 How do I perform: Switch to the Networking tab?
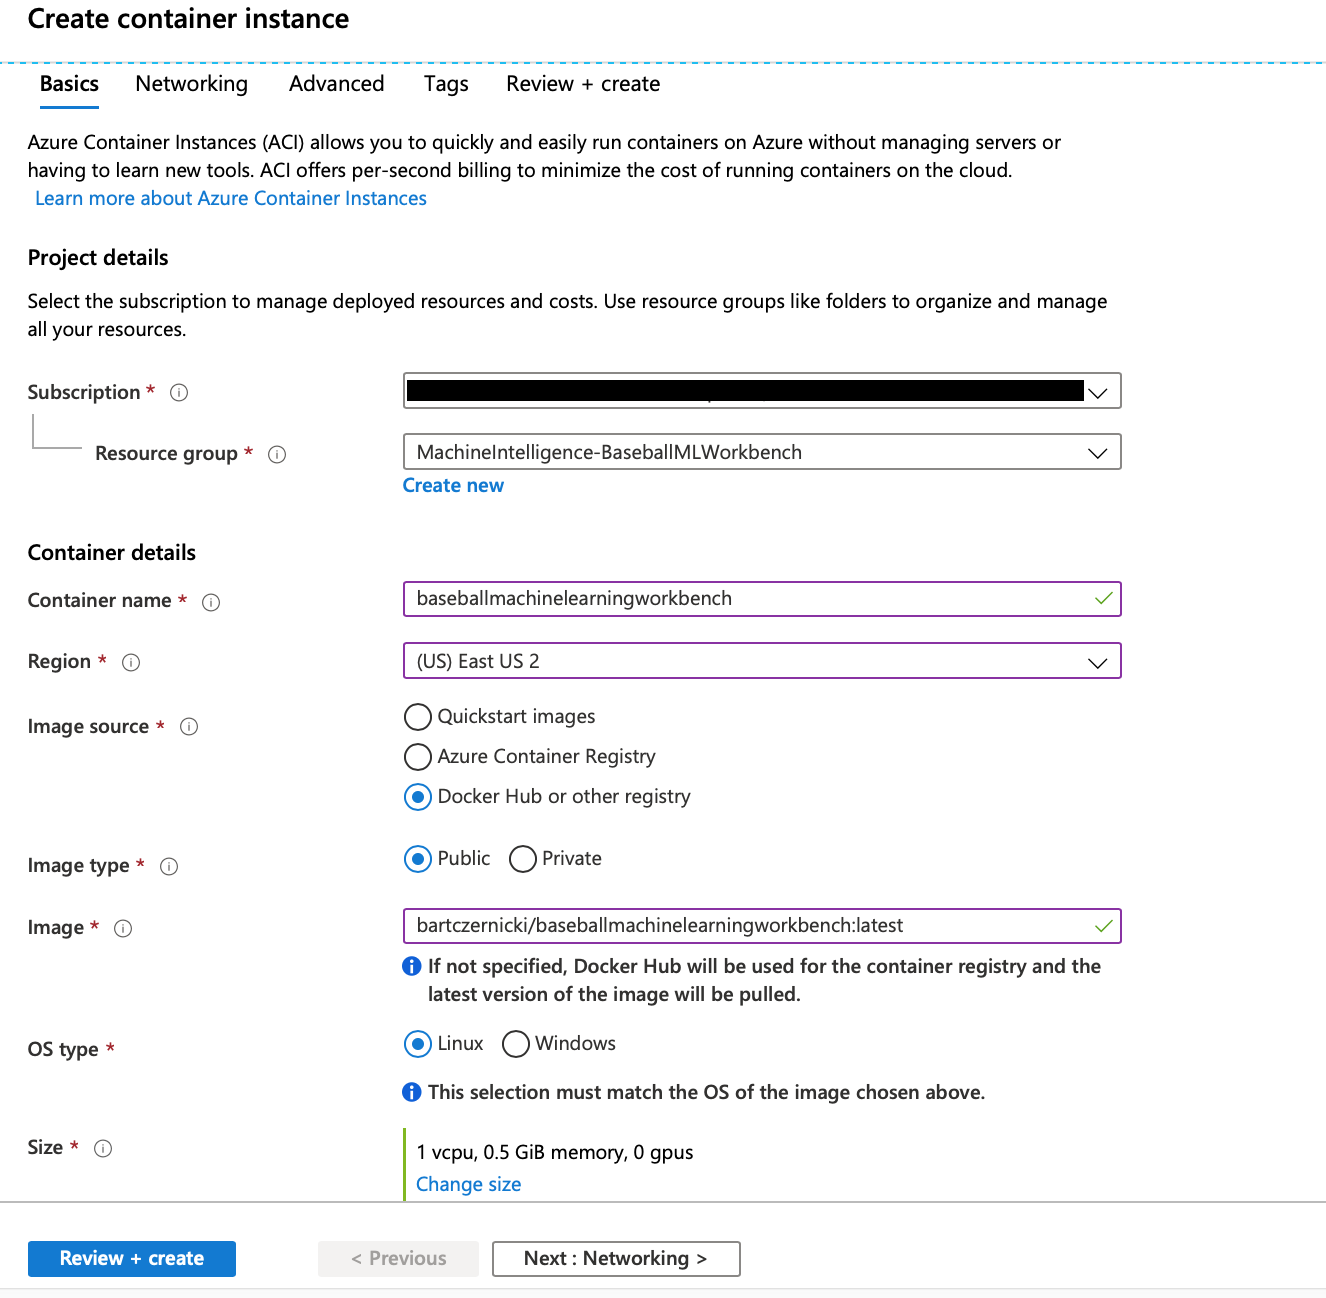coord(192,84)
